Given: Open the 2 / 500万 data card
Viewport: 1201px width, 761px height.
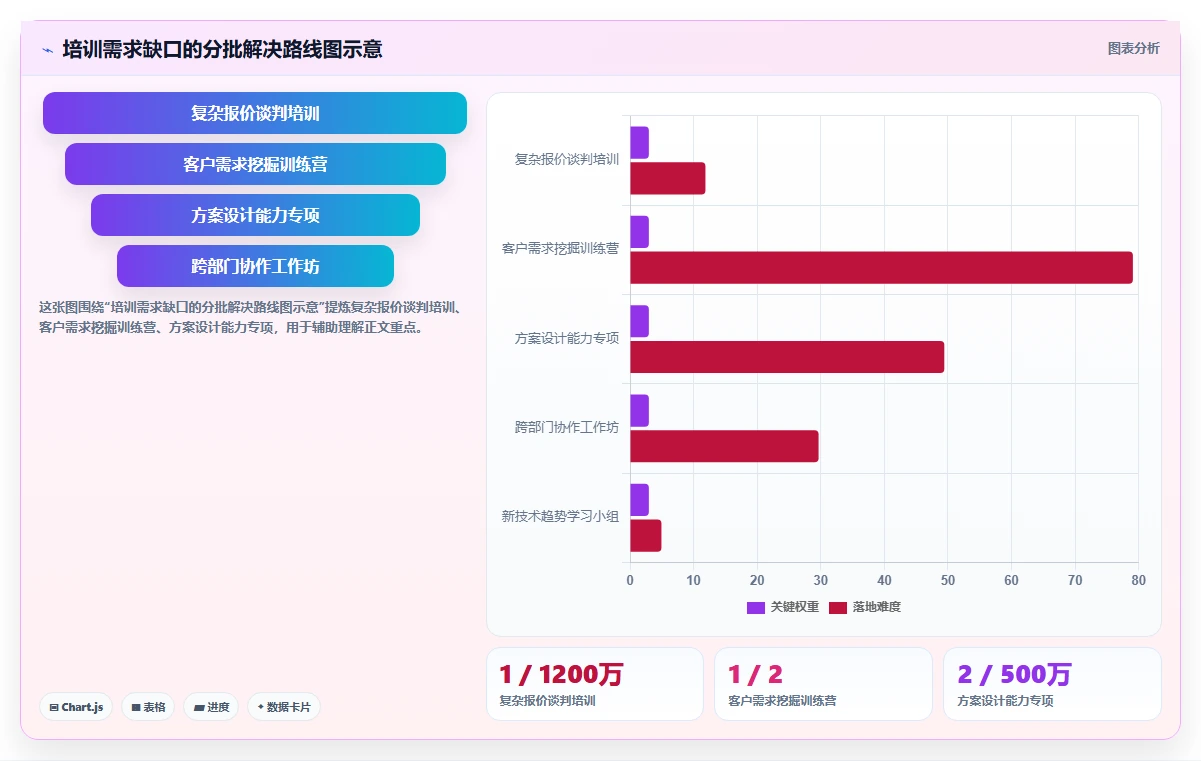Looking at the screenshot, I should tap(1052, 684).
